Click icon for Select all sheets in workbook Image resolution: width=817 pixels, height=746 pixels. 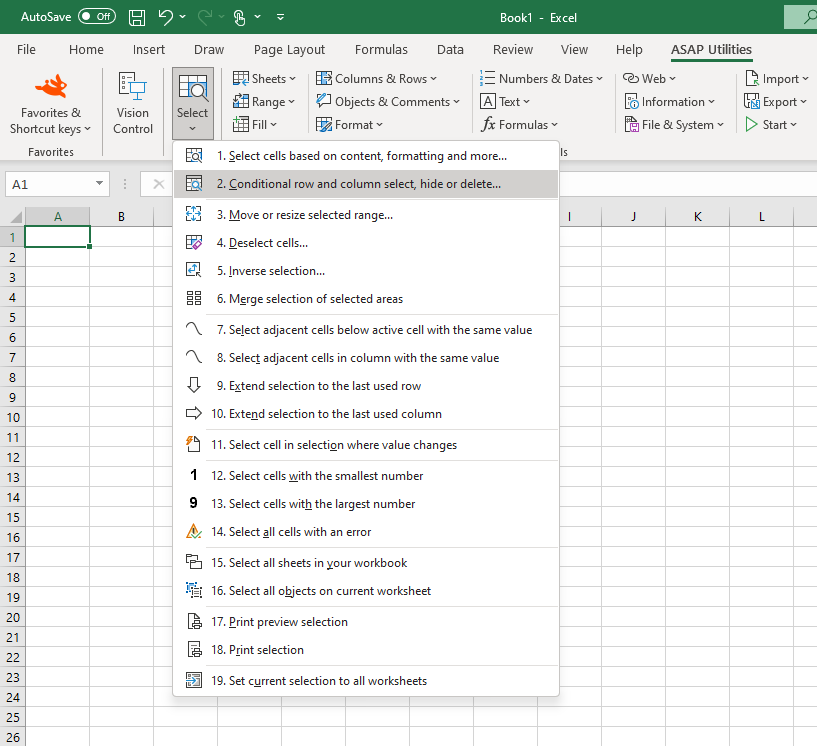tap(194, 562)
